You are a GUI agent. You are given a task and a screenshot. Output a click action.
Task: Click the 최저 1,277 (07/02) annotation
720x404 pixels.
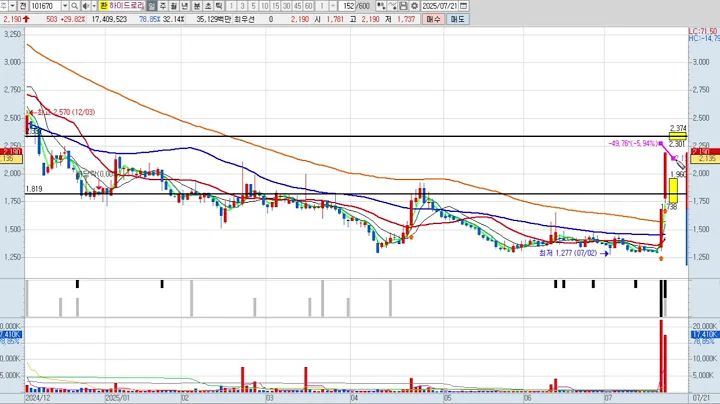[x=568, y=253]
